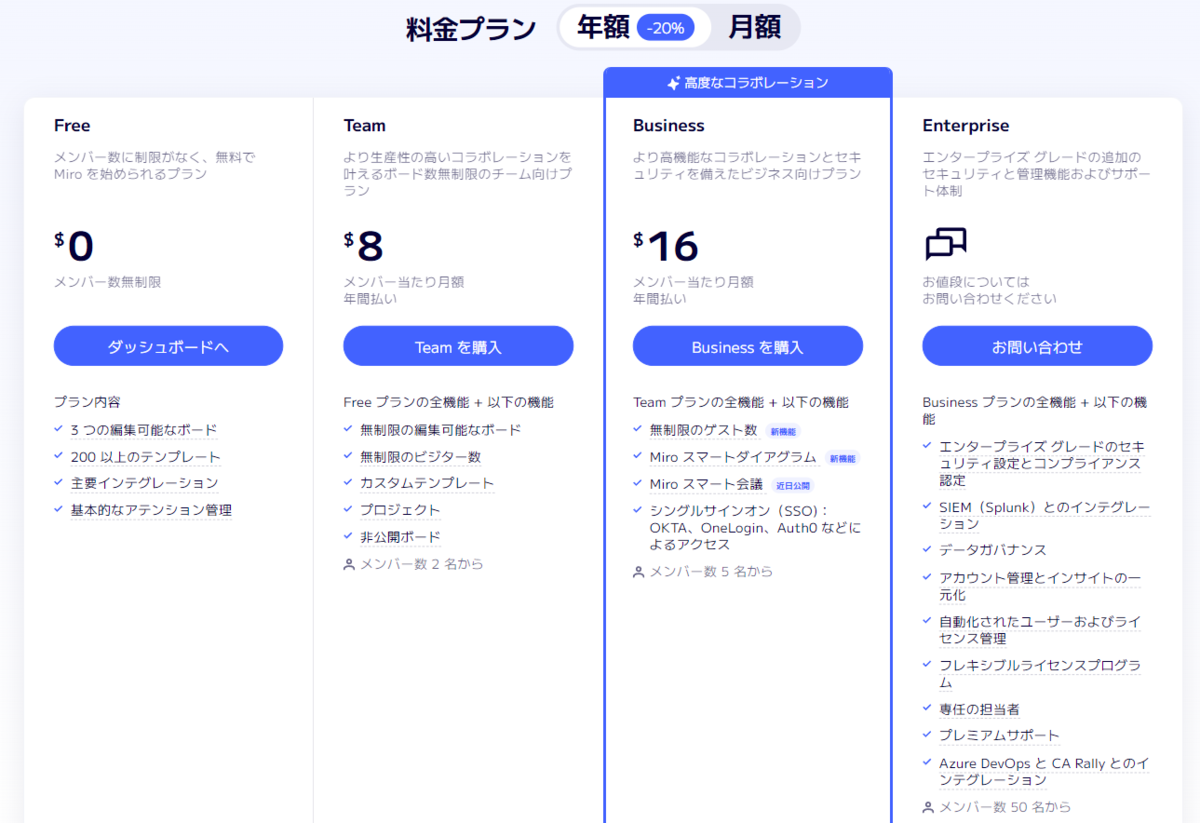Click the ダッシュボードへ button
1200x823 pixels.
tap(168, 346)
